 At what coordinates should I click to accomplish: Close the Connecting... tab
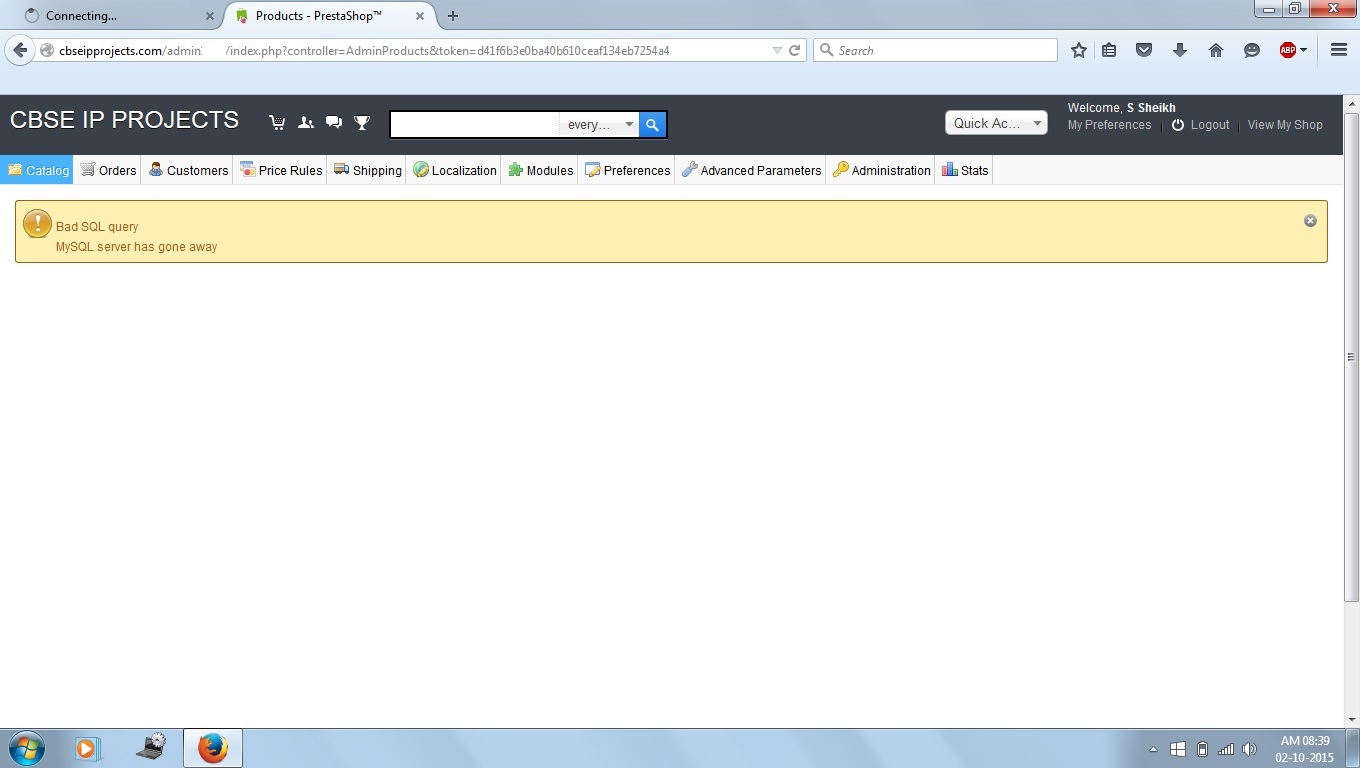pos(209,16)
